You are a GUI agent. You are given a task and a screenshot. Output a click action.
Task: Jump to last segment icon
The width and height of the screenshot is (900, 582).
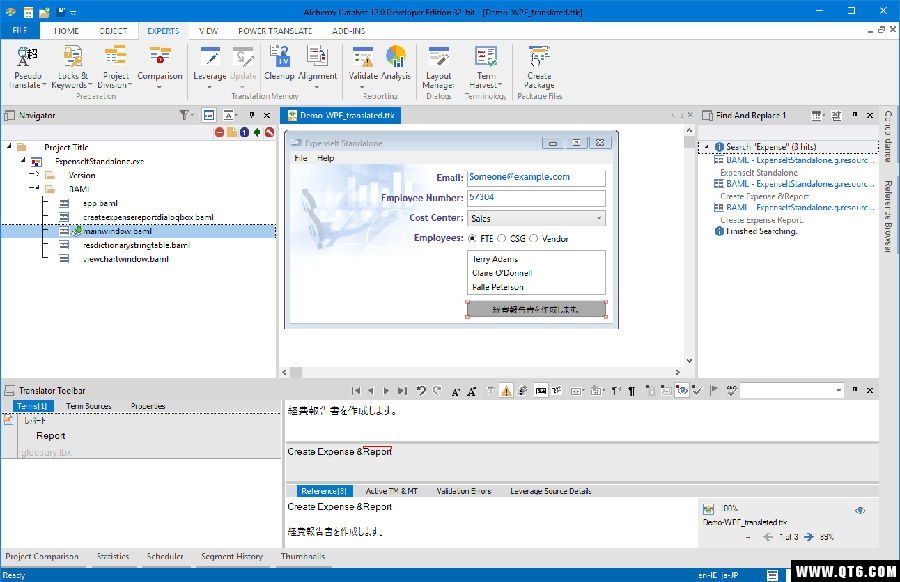point(402,391)
